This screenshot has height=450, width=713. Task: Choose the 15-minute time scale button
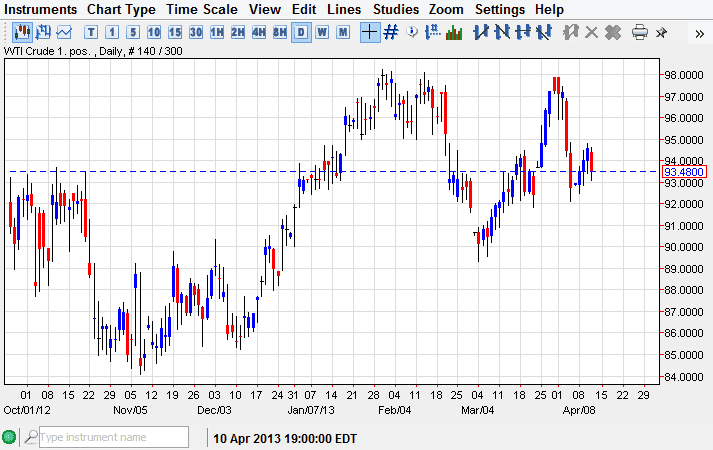tap(175, 32)
